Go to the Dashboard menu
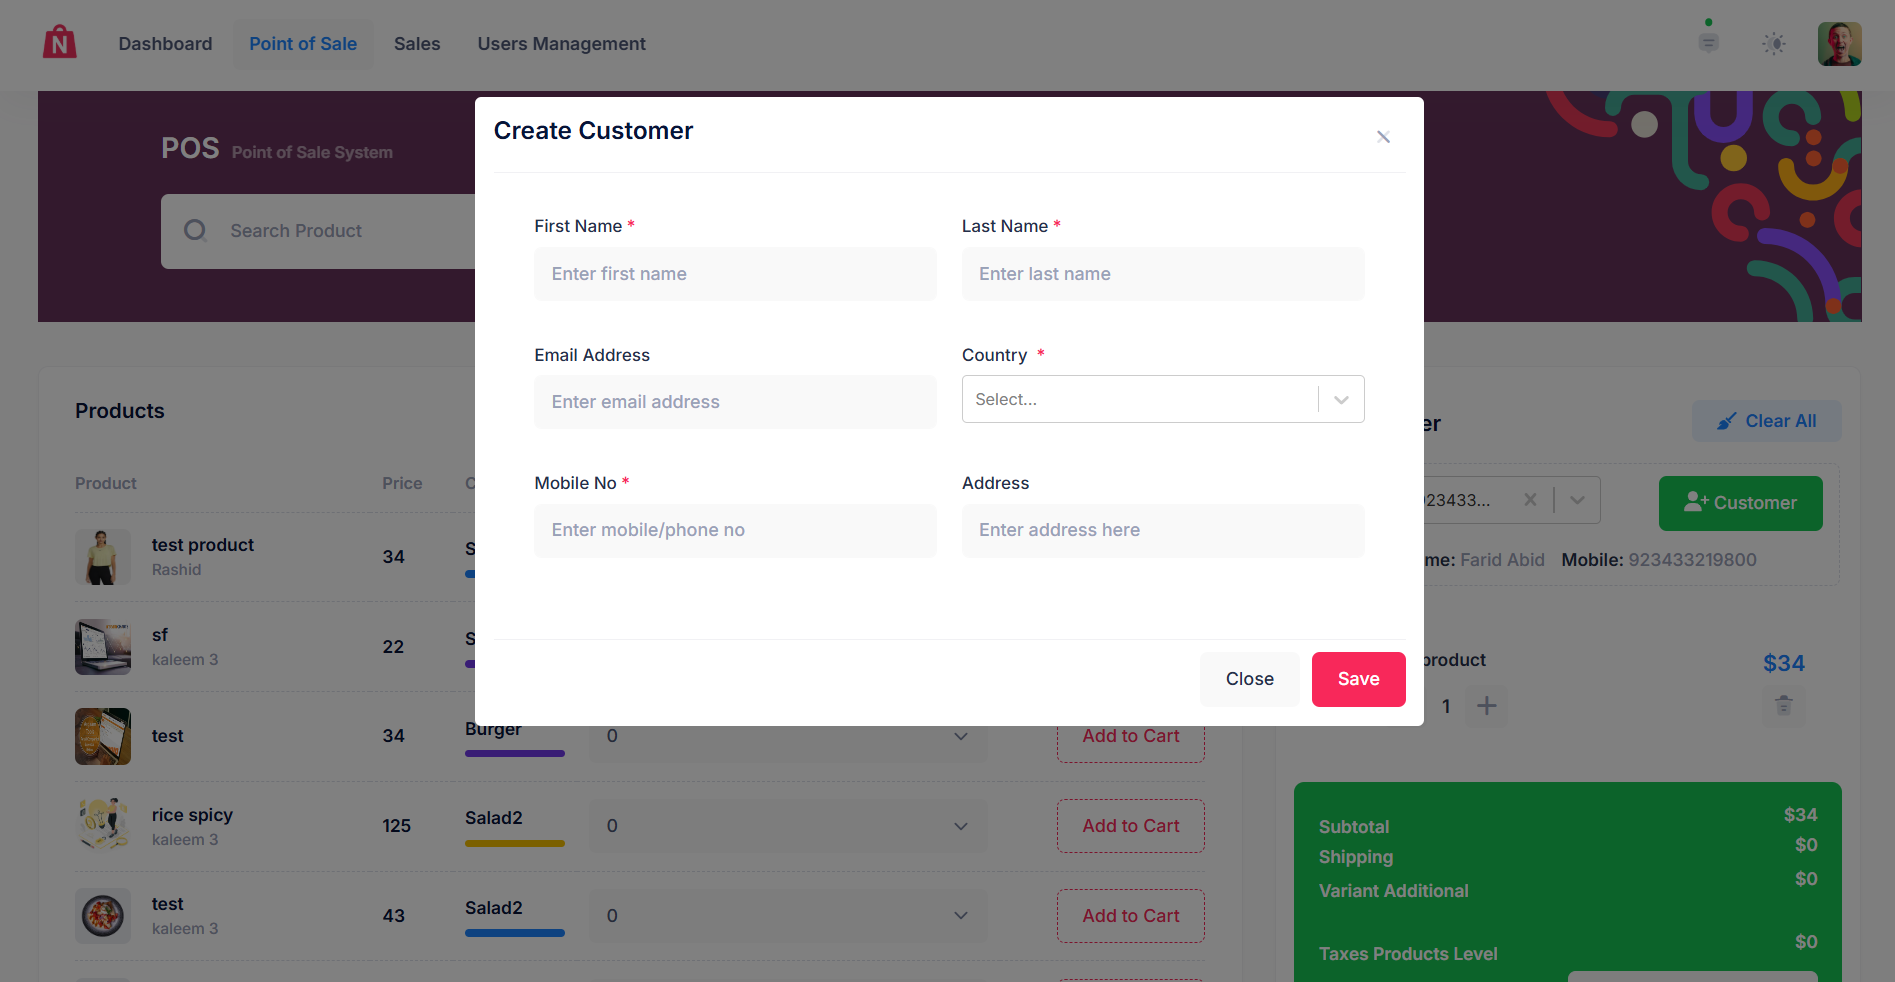Screen dimensions: 1895x982 click(165, 44)
